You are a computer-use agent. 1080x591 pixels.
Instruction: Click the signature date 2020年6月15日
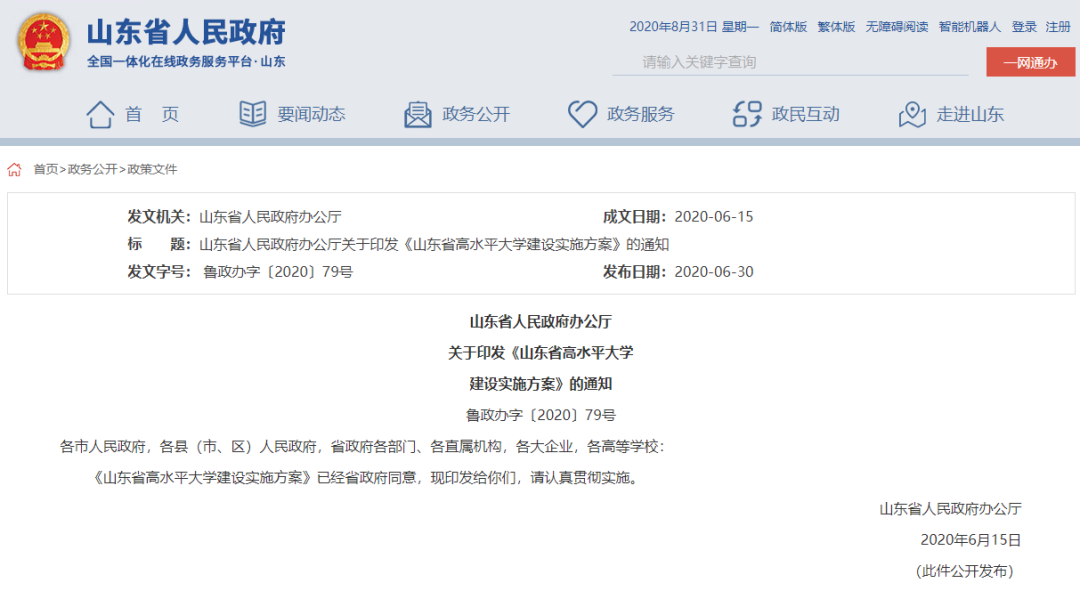tap(970, 540)
